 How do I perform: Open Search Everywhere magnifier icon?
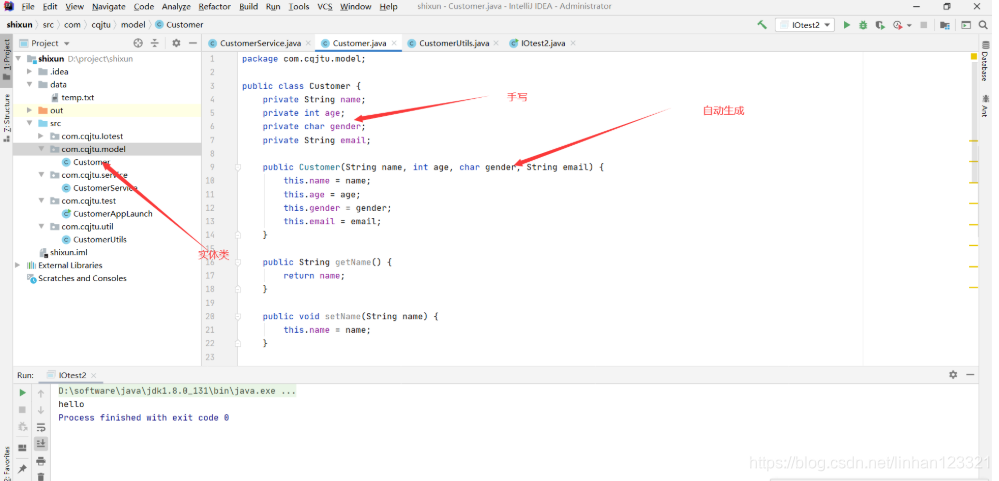(x=983, y=25)
